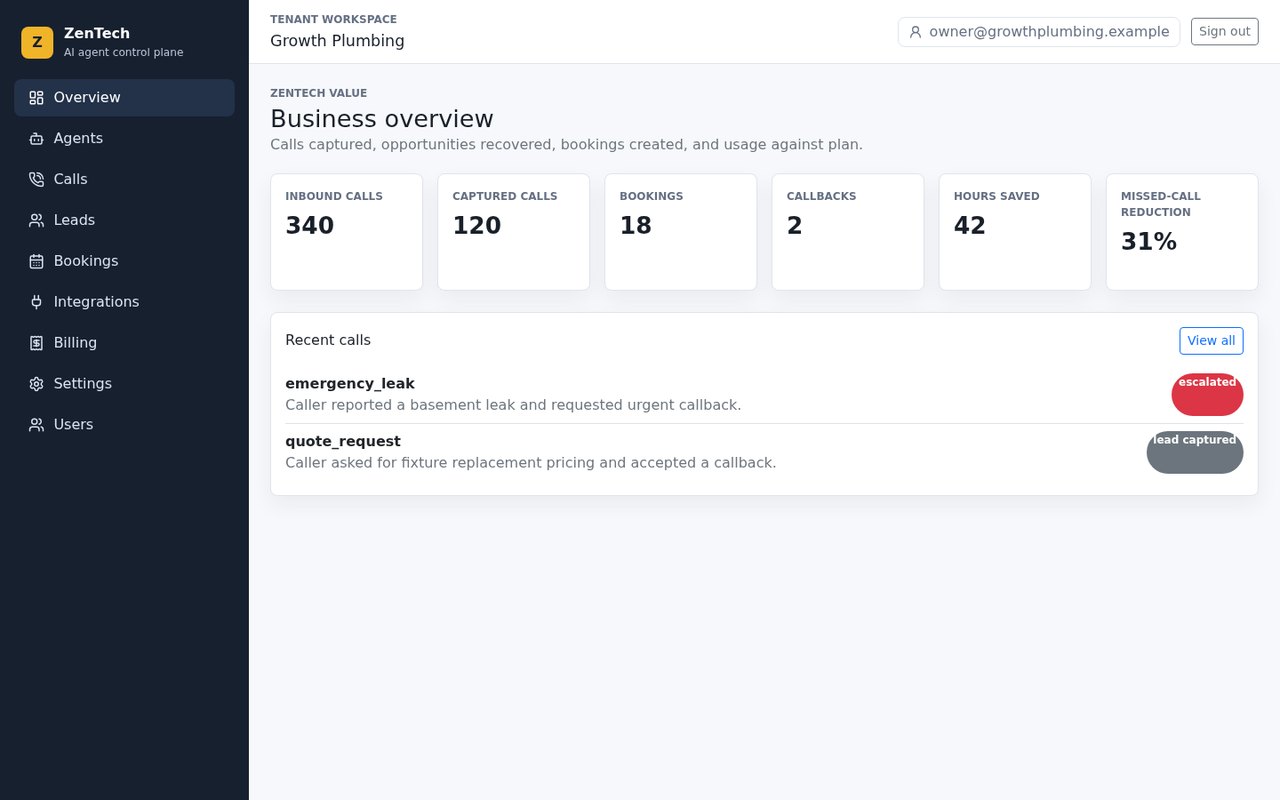The image size is (1280, 800).
Task: Click the Bookings calendar icon
Action: click(x=36, y=262)
